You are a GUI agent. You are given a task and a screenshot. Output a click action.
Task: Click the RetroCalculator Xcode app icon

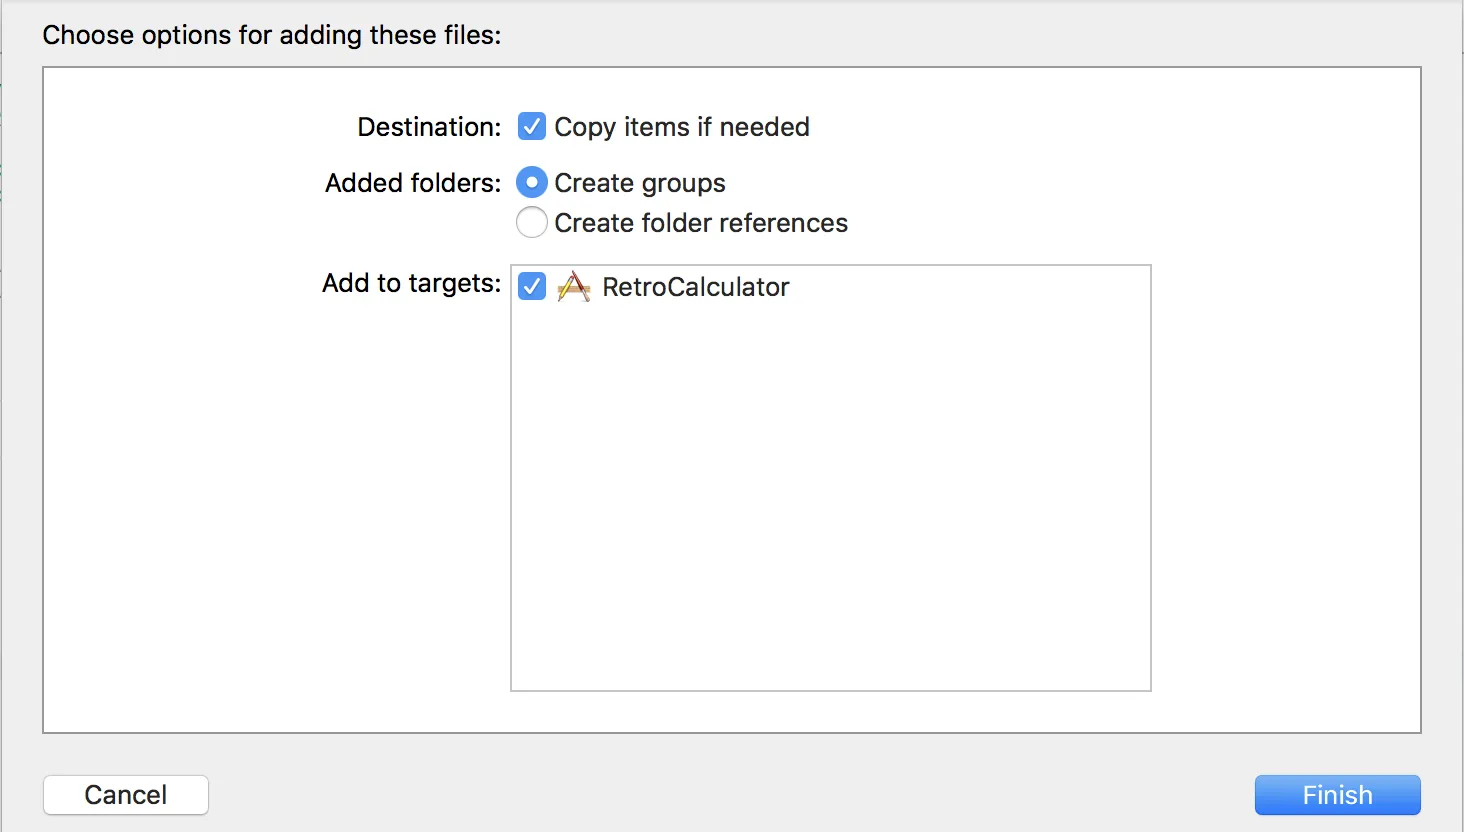574,287
